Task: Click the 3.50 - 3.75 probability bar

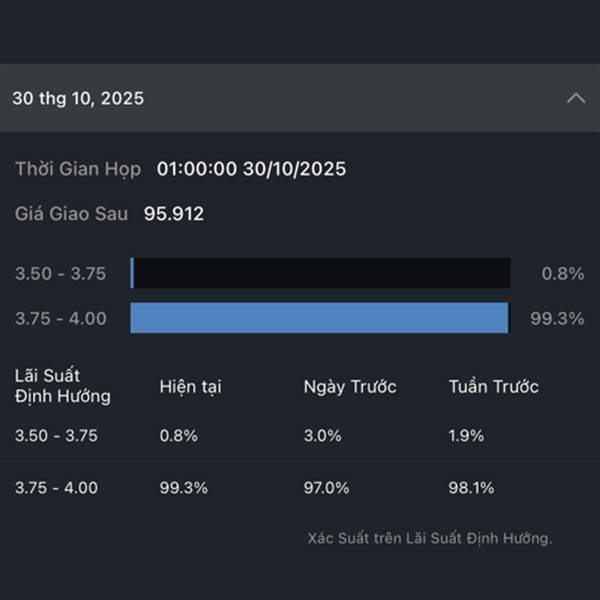Action: coord(320,273)
